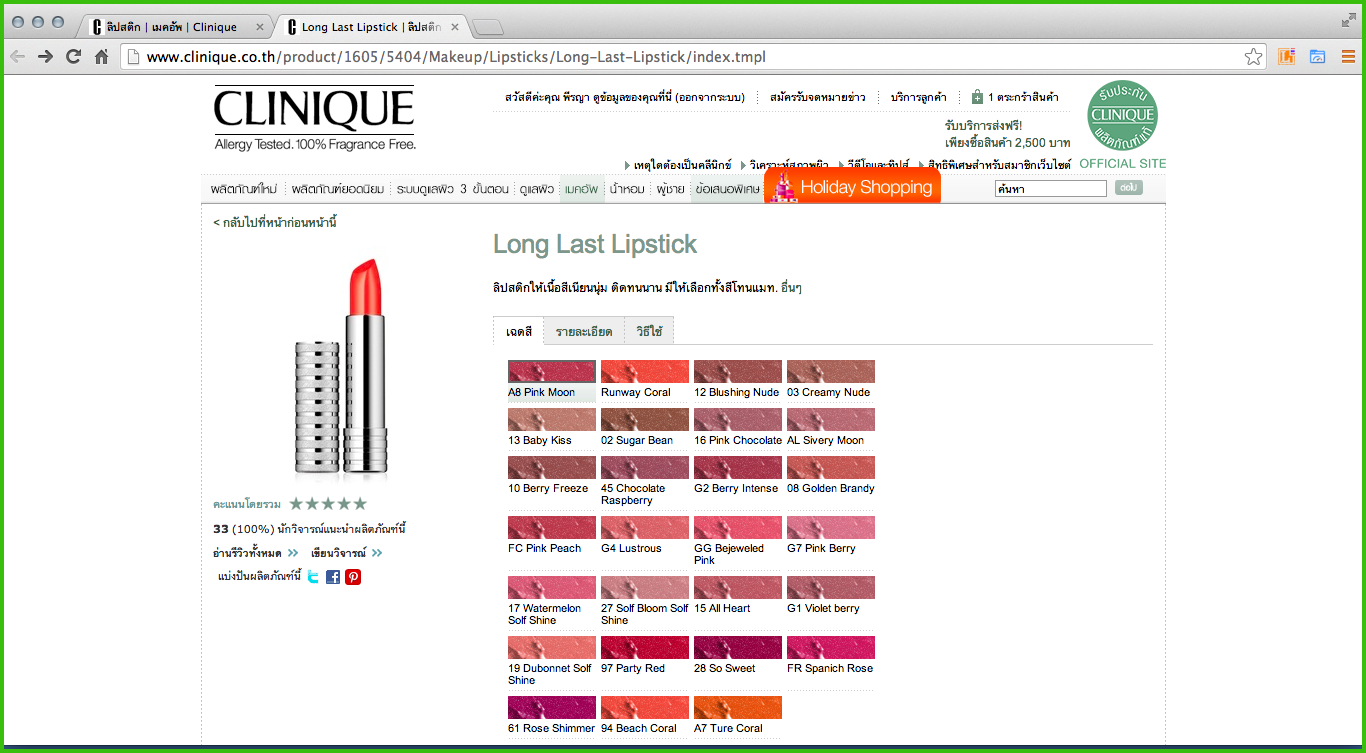Click the search submit button

coord(1128,187)
